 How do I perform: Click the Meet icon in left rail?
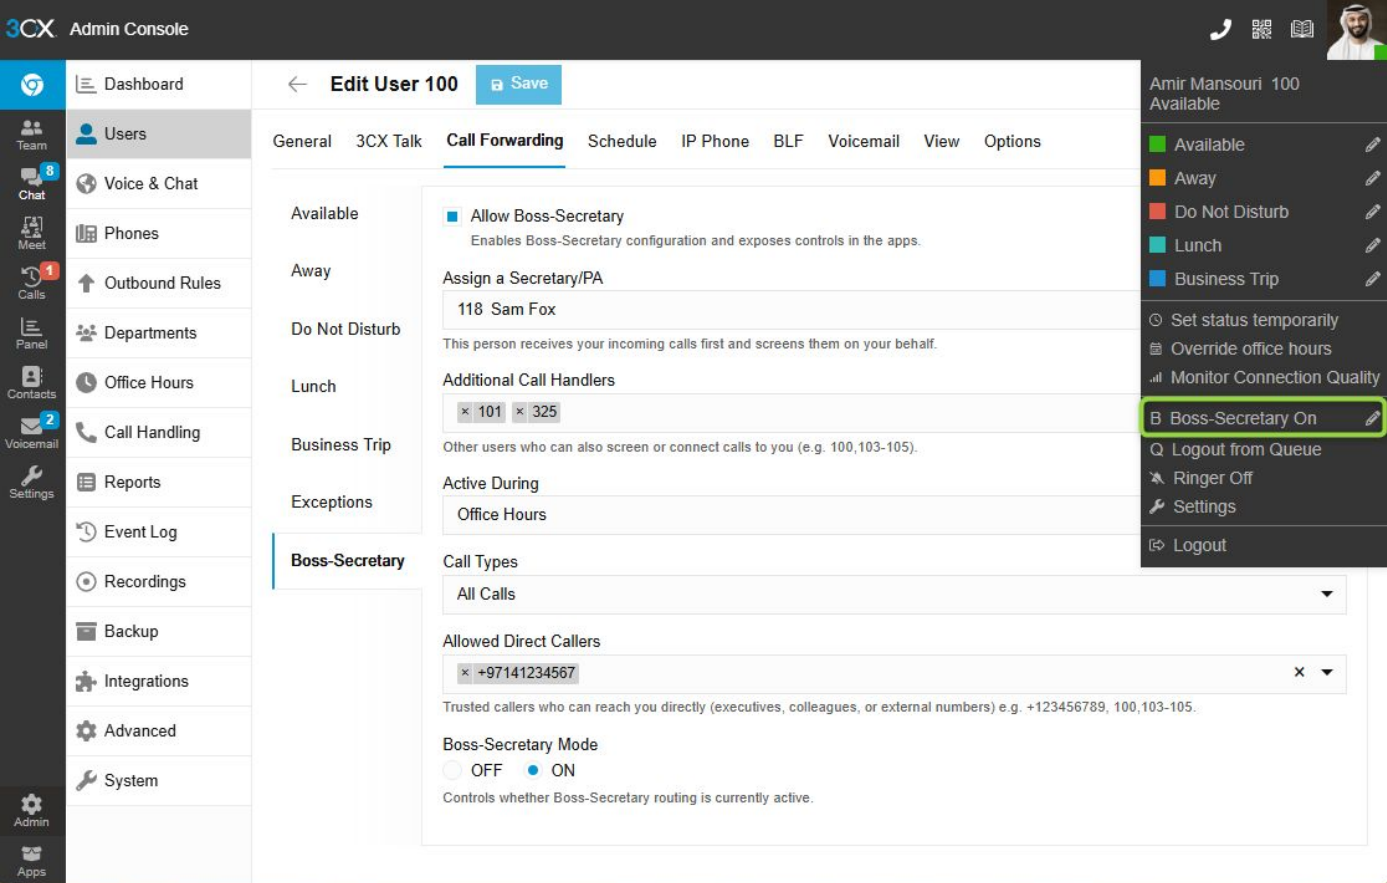(x=32, y=233)
